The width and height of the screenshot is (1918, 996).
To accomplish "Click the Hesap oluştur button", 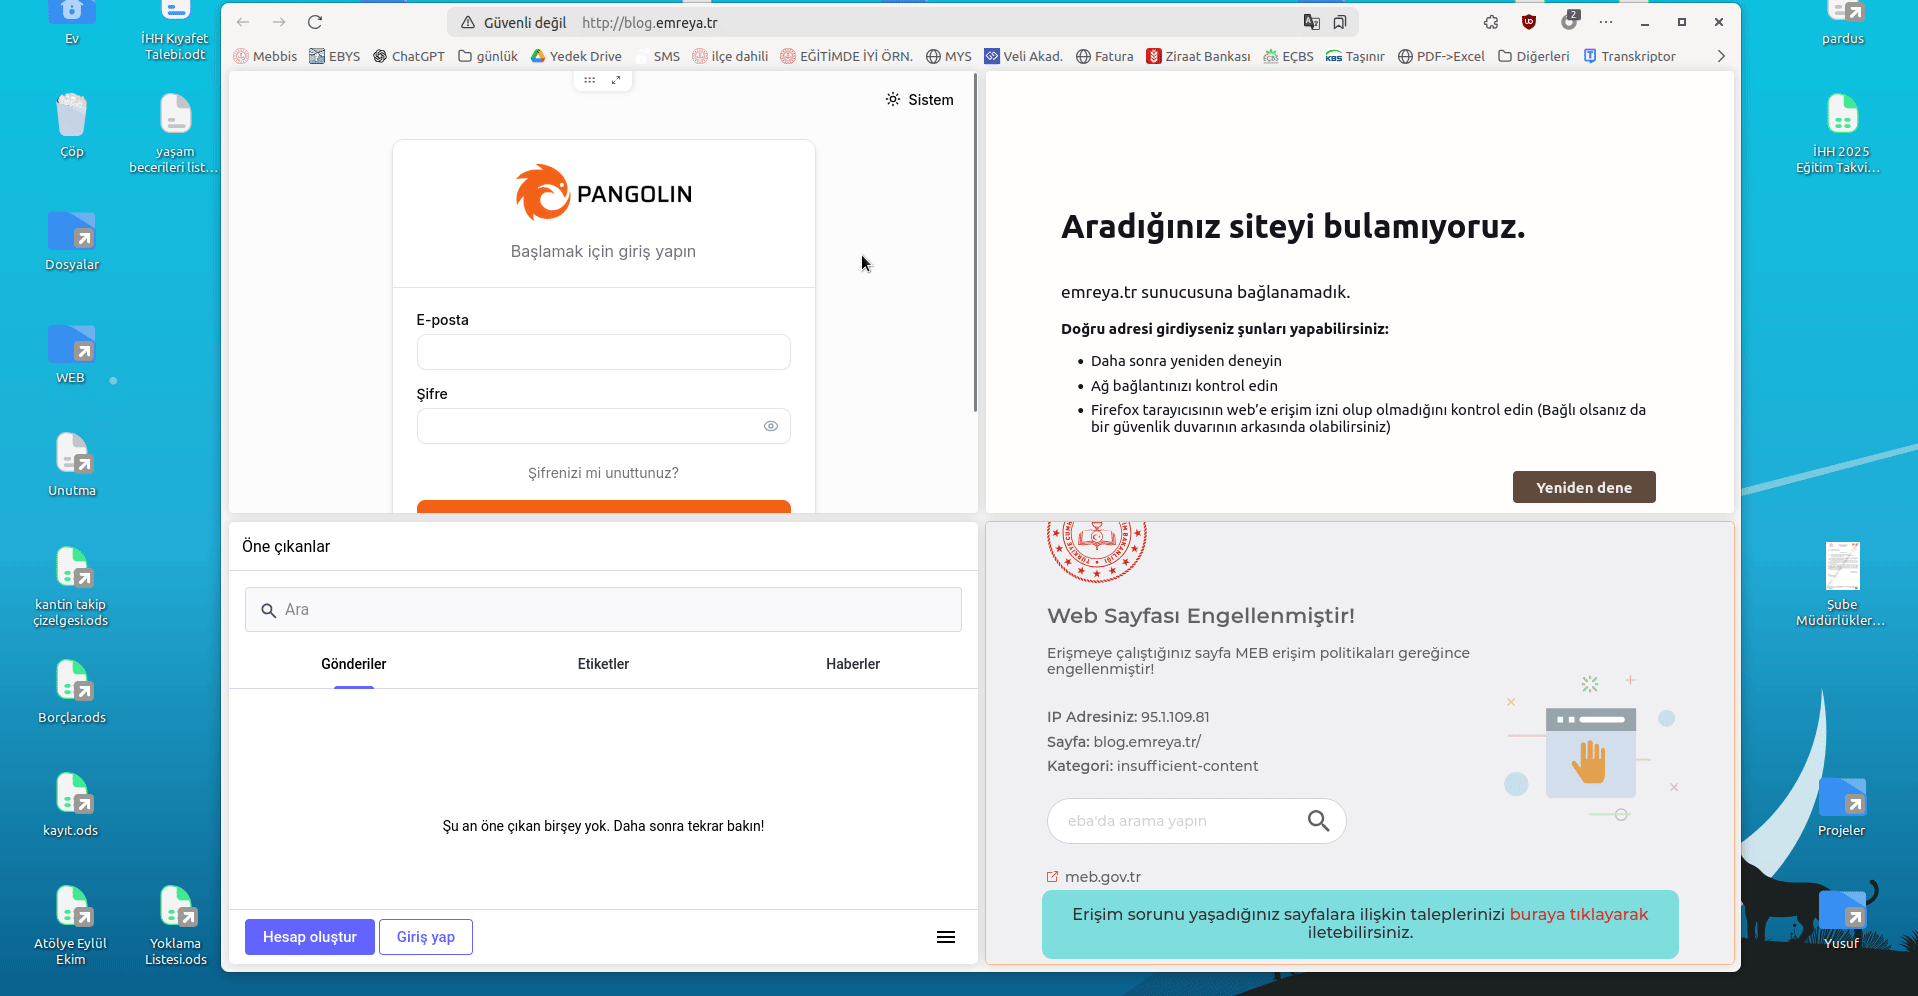I will click(x=309, y=937).
